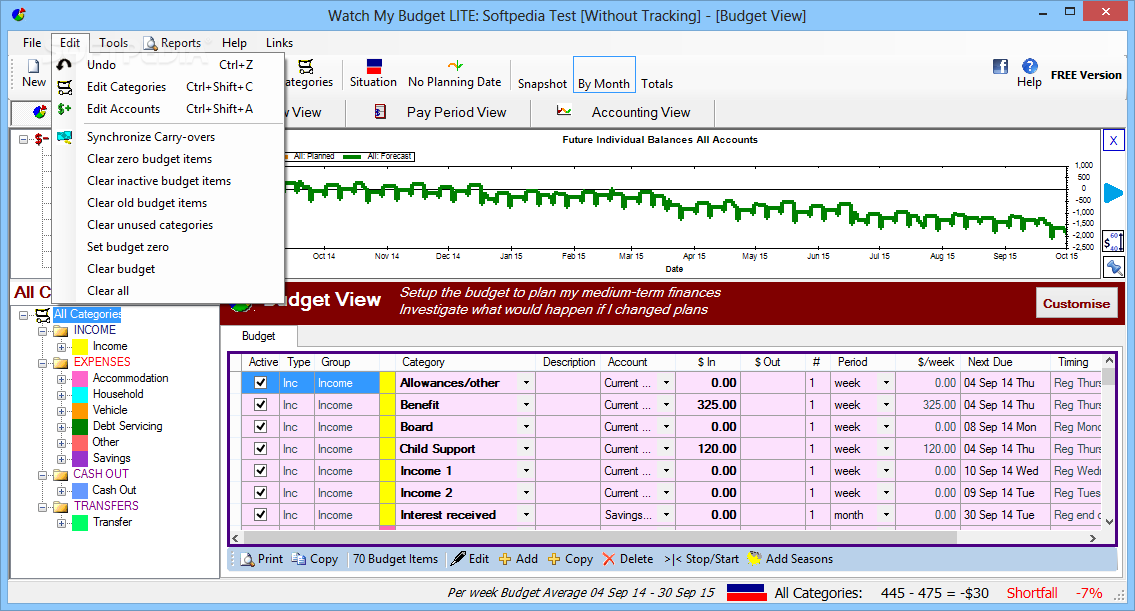Uncheck Active for Income 2 row
Viewport: 1135px width, 611px height.
coord(261,492)
